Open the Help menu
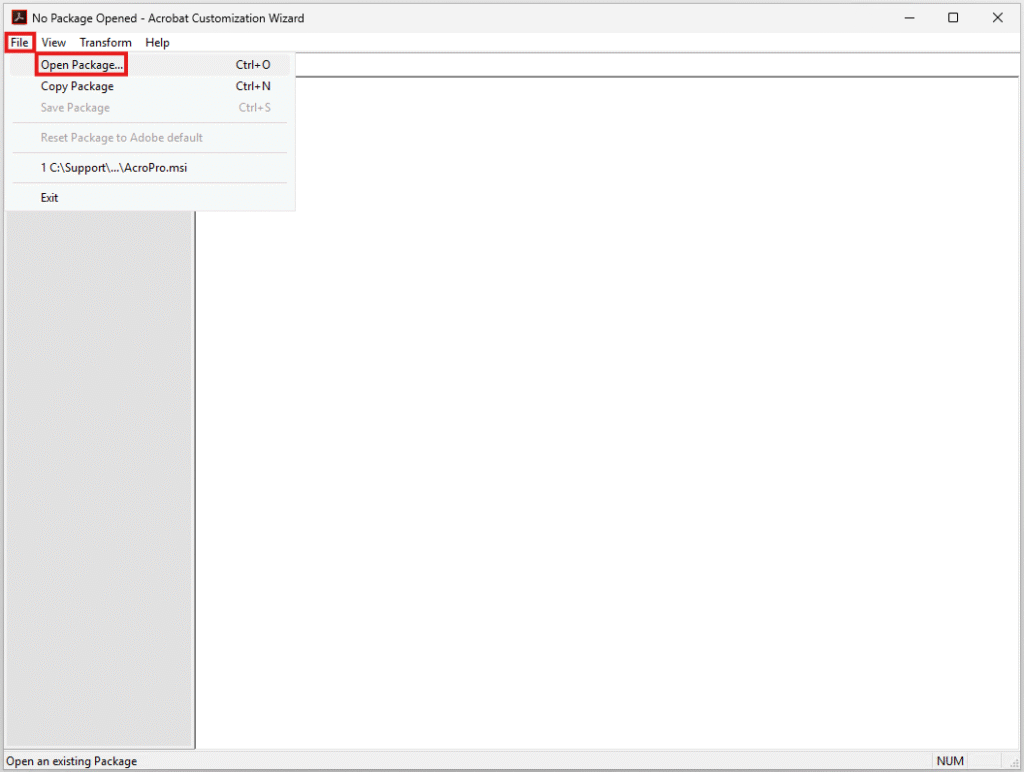1024x772 pixels. 157,42
